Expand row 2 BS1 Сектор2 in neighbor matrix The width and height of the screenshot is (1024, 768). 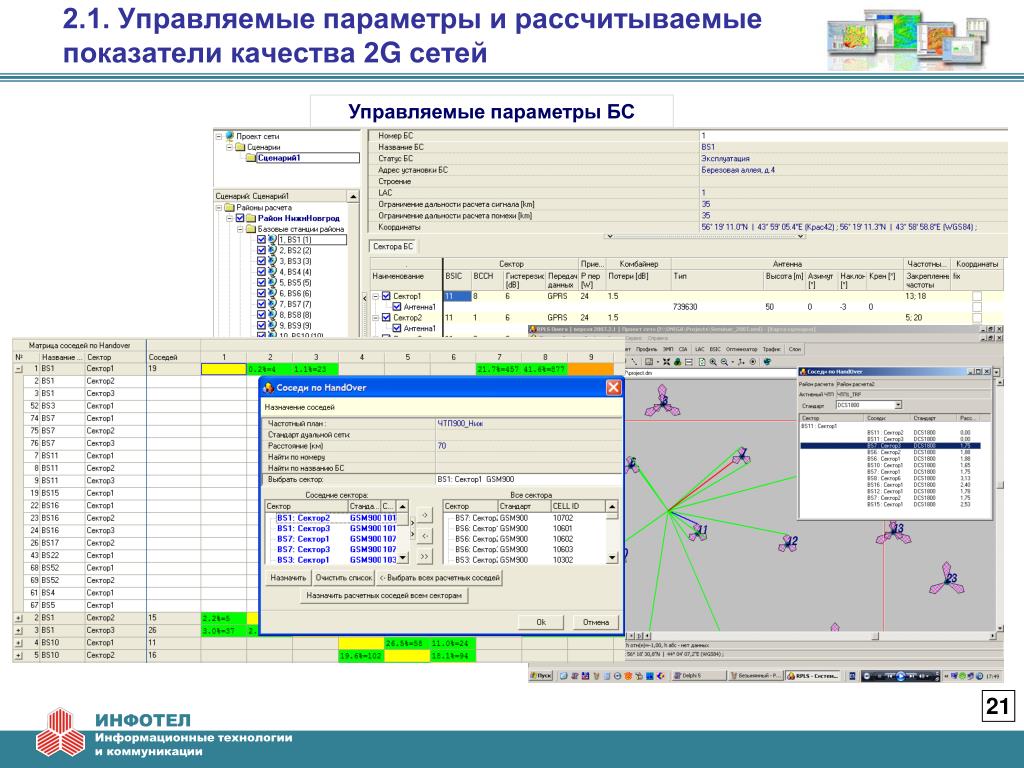pos(18,618)
